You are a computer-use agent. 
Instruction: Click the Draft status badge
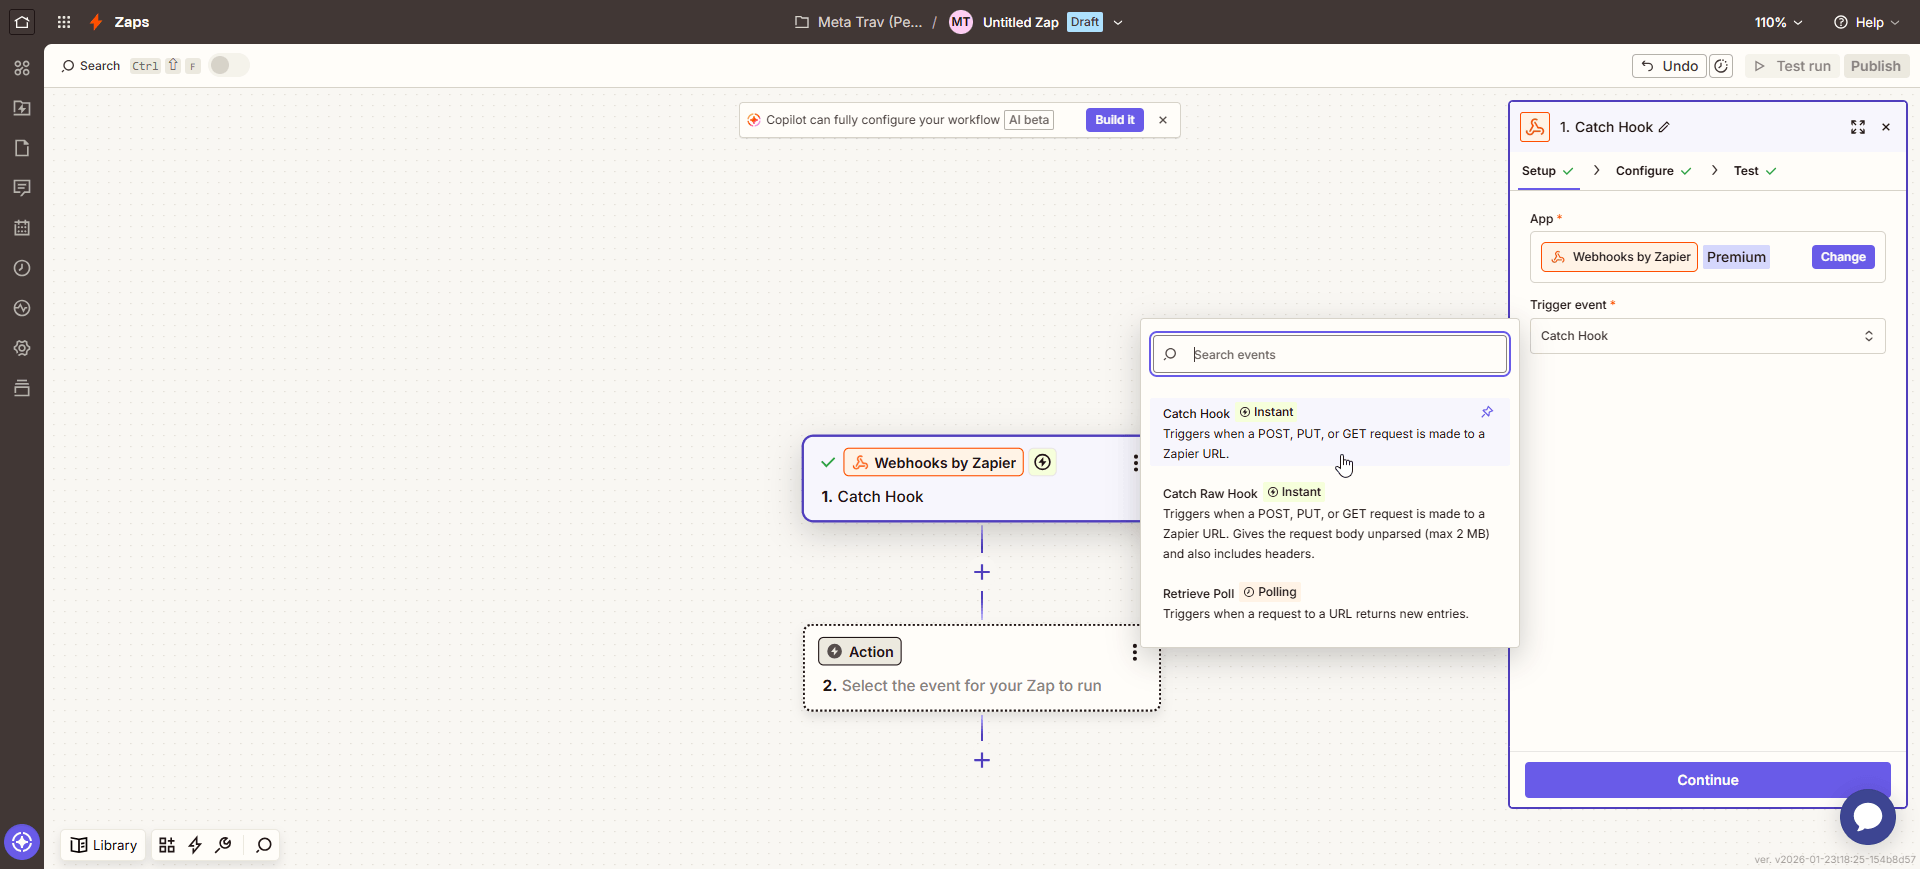point(1084,22)
